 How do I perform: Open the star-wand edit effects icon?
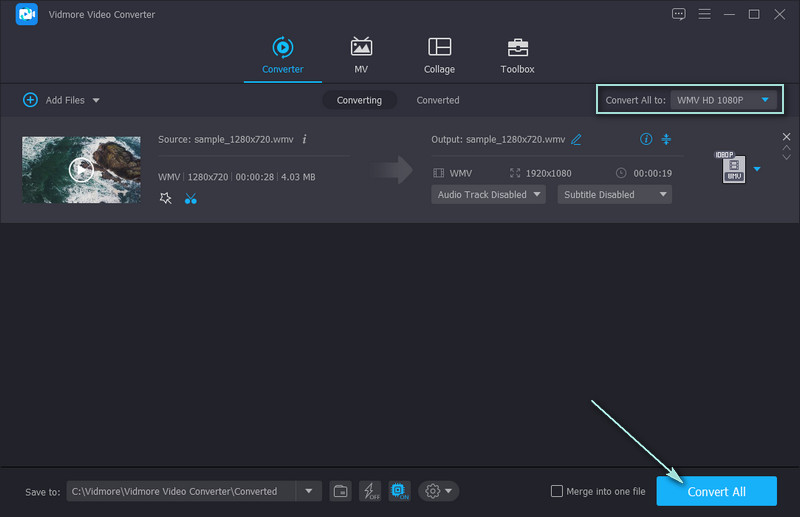[x=166, y=198]
